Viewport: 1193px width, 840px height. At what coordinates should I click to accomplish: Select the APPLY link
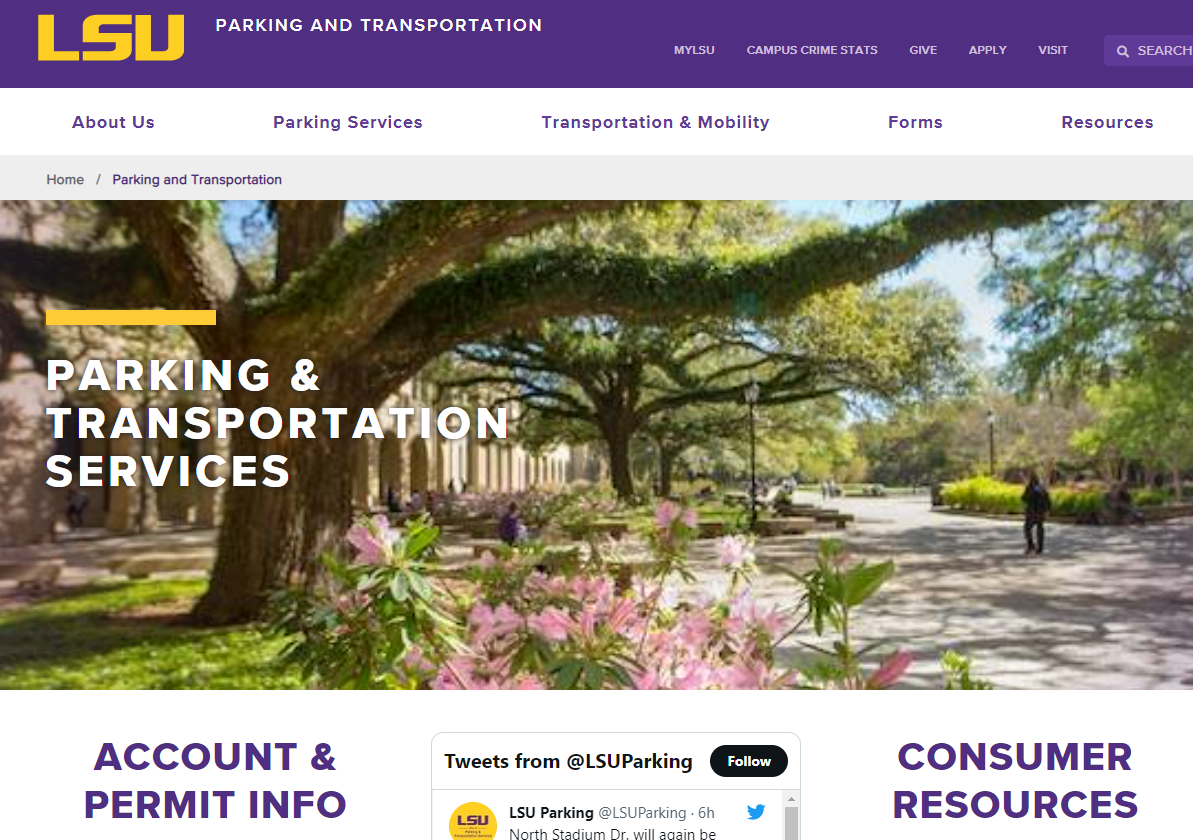[988, 50]
